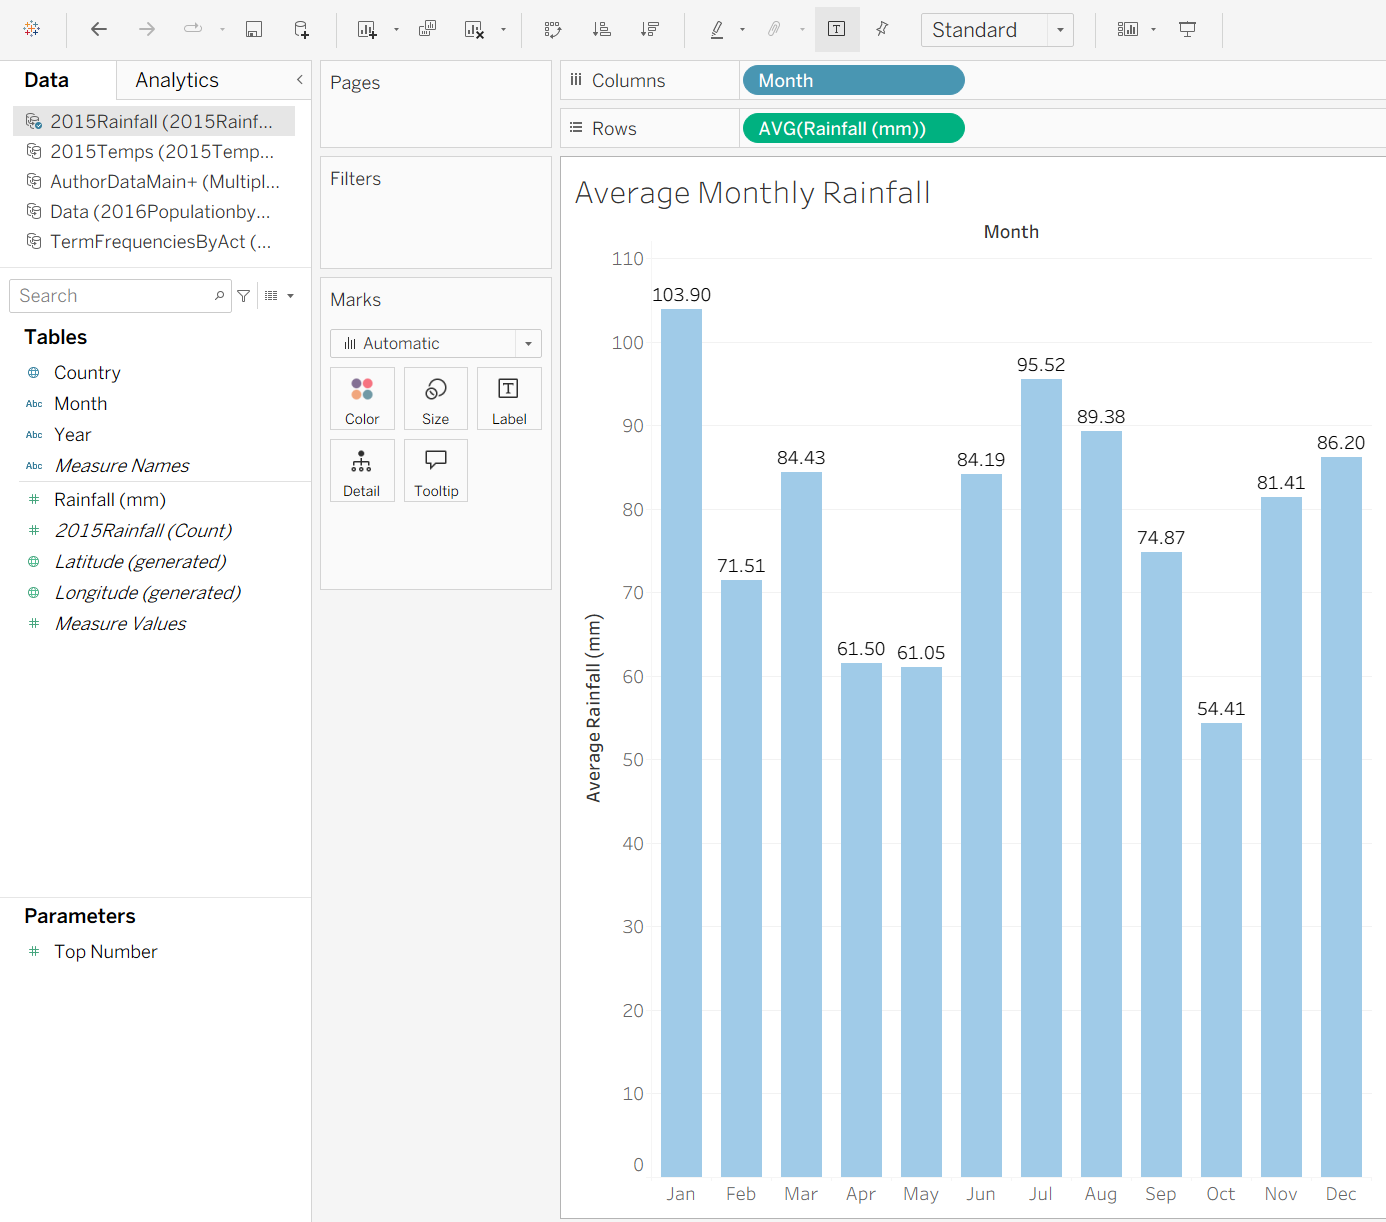
Task: Select the Top Number parameter
Action: point(106,952)
